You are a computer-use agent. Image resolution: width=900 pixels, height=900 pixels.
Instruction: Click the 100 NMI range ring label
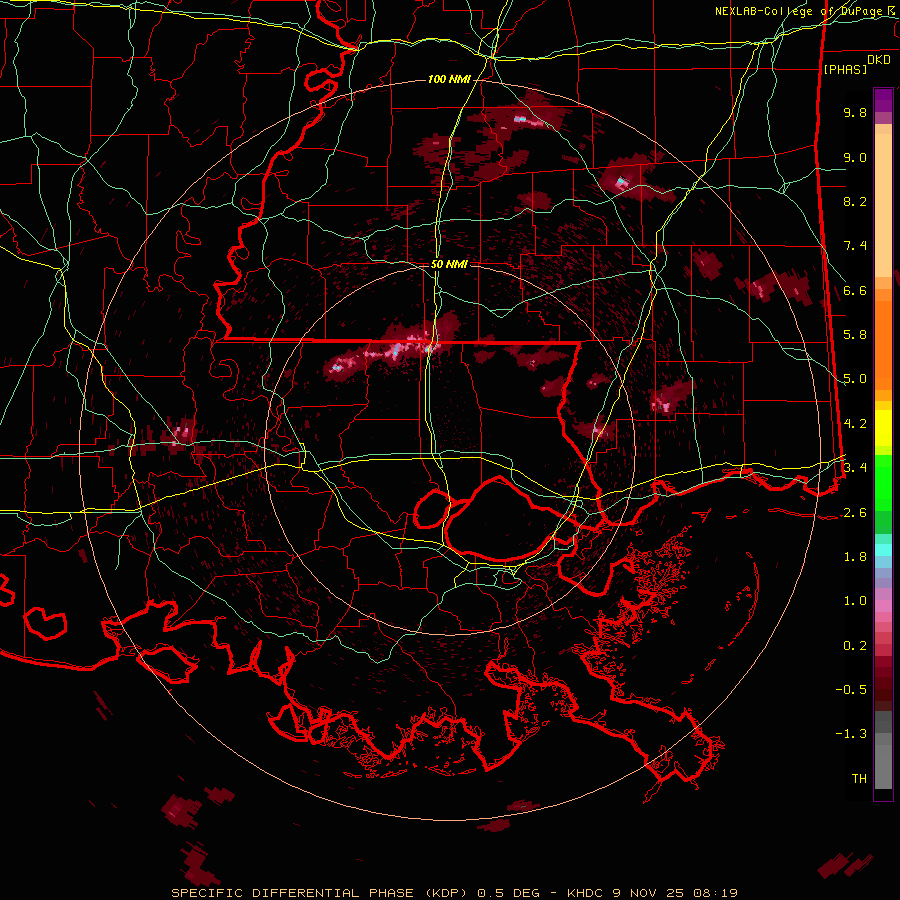coord(449,79)
